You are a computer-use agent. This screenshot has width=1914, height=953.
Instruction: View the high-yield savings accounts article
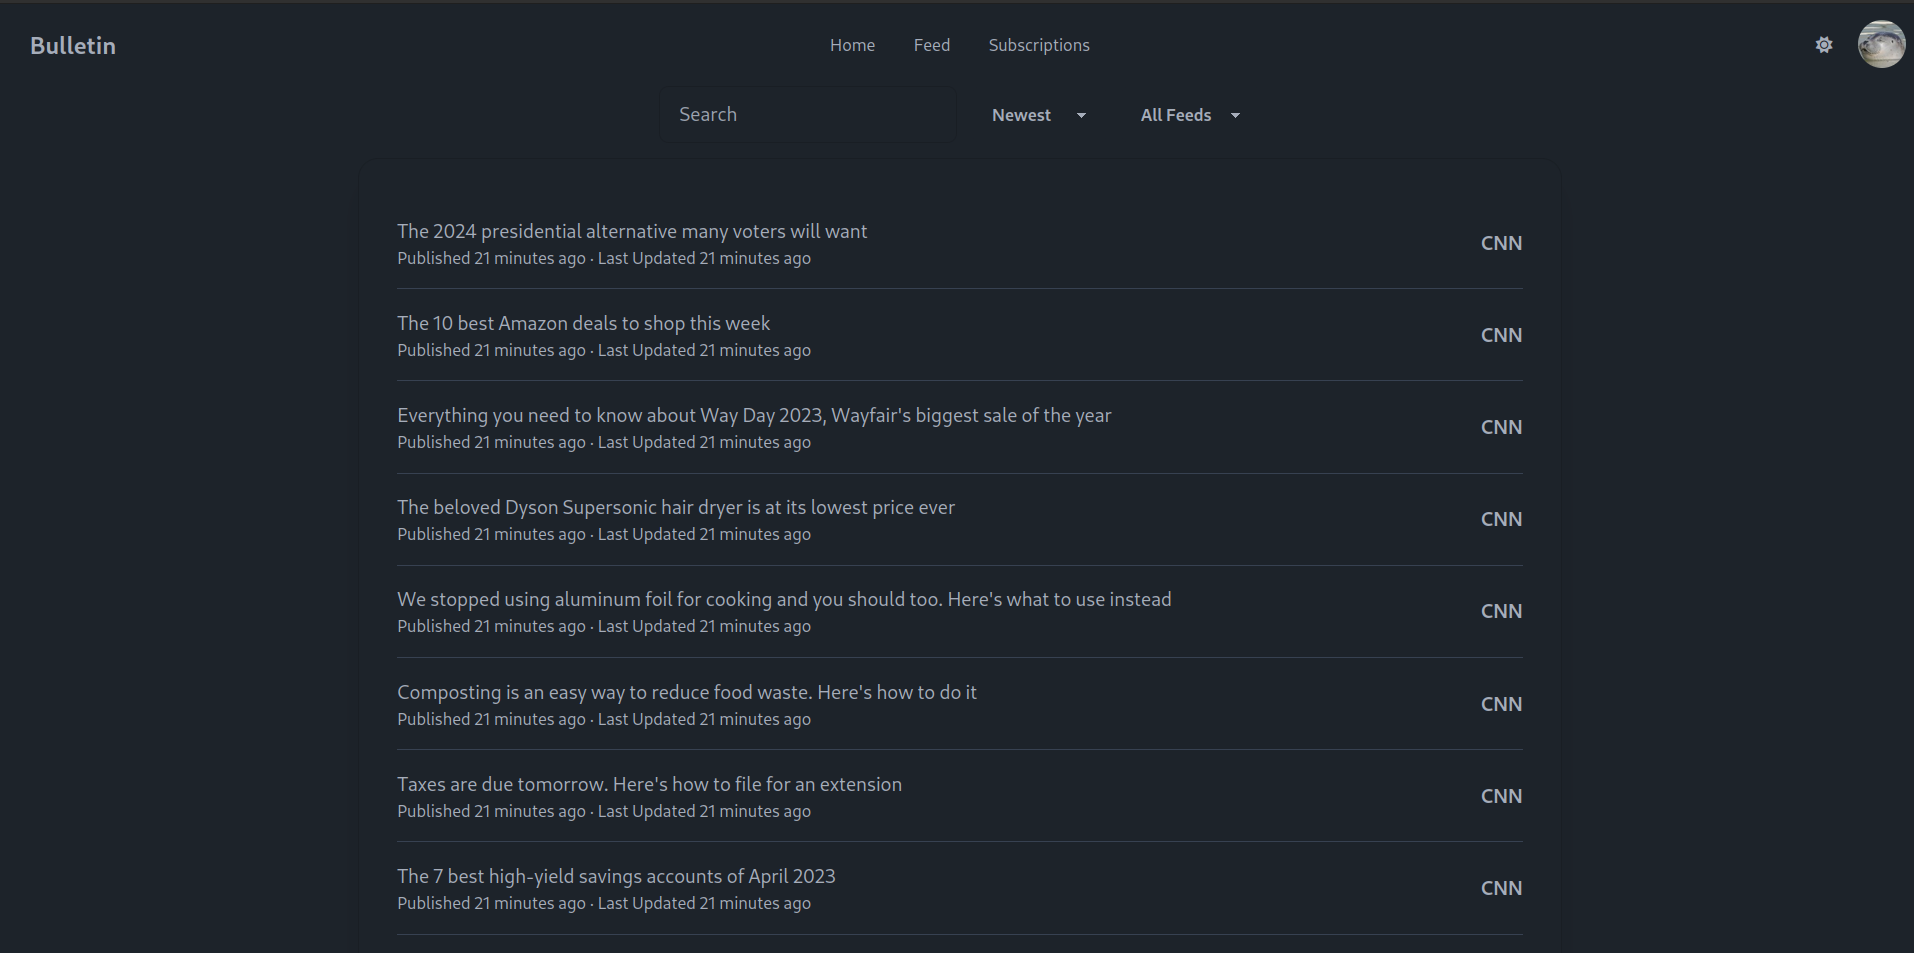616,876
